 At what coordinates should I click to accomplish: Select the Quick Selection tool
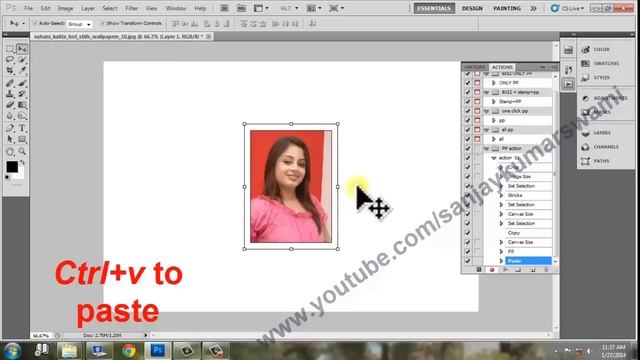[x=22, y=60]
